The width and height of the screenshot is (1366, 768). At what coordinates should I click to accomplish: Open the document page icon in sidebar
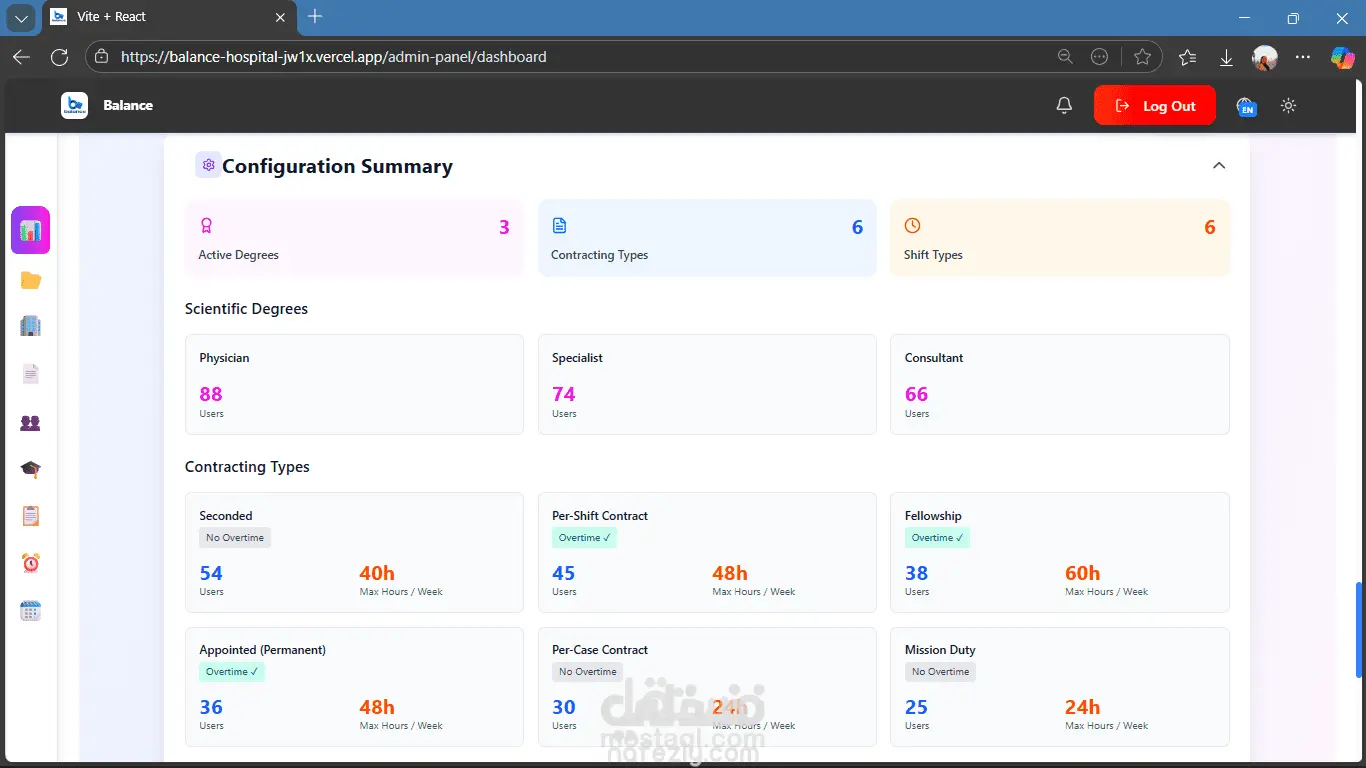coord(31,374)
